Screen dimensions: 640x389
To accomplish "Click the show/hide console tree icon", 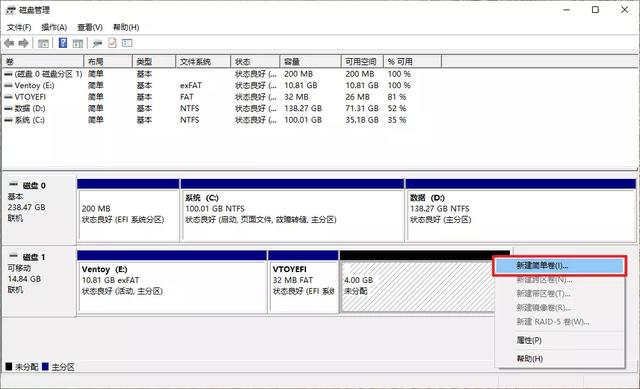I will 43,43.
